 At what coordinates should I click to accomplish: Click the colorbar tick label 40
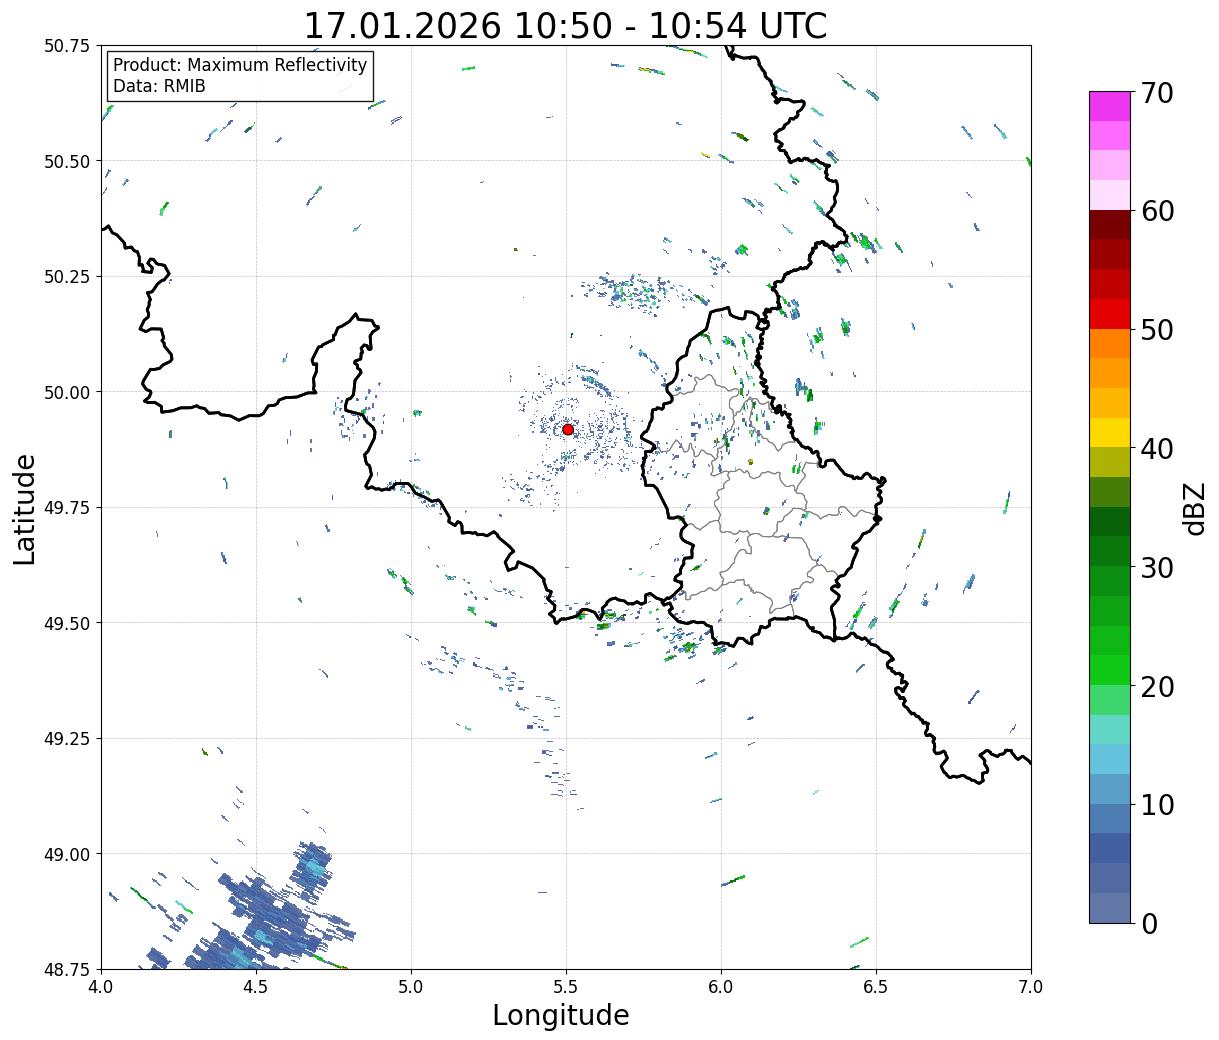pos(1157,449)
